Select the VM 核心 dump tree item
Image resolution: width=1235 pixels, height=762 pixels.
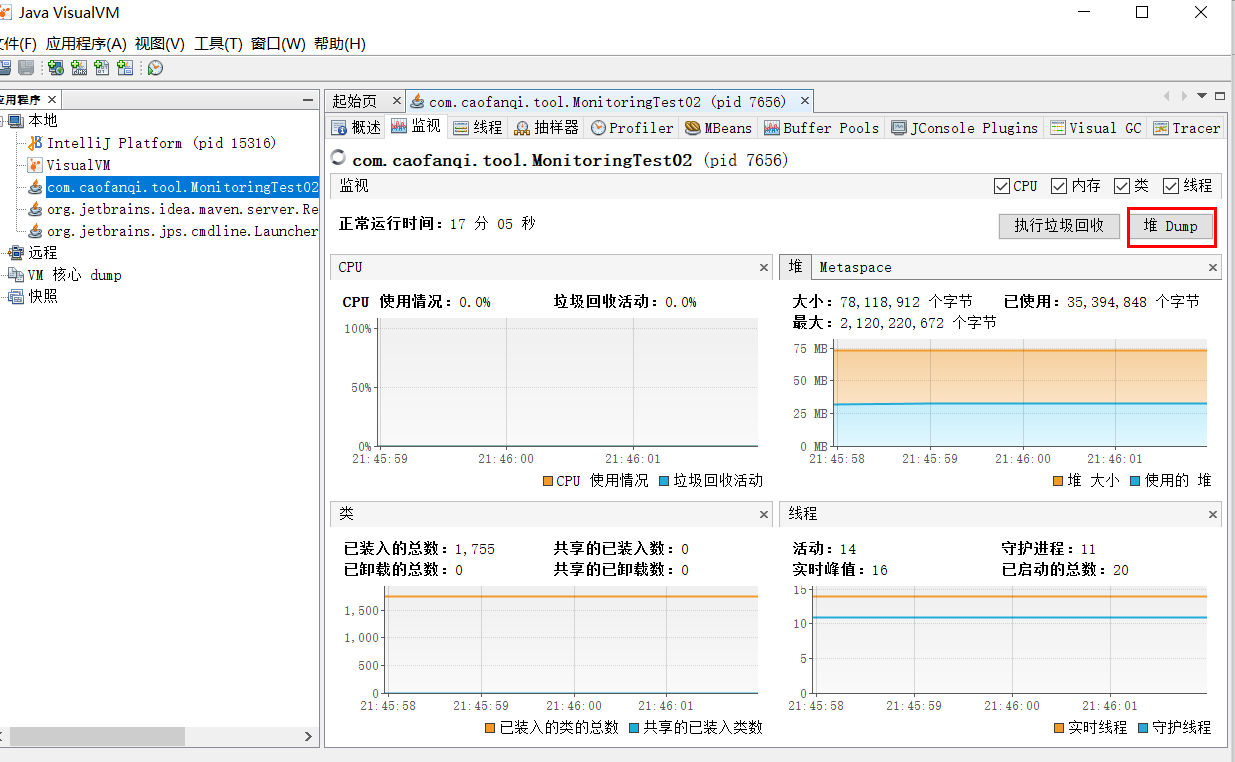75,274
